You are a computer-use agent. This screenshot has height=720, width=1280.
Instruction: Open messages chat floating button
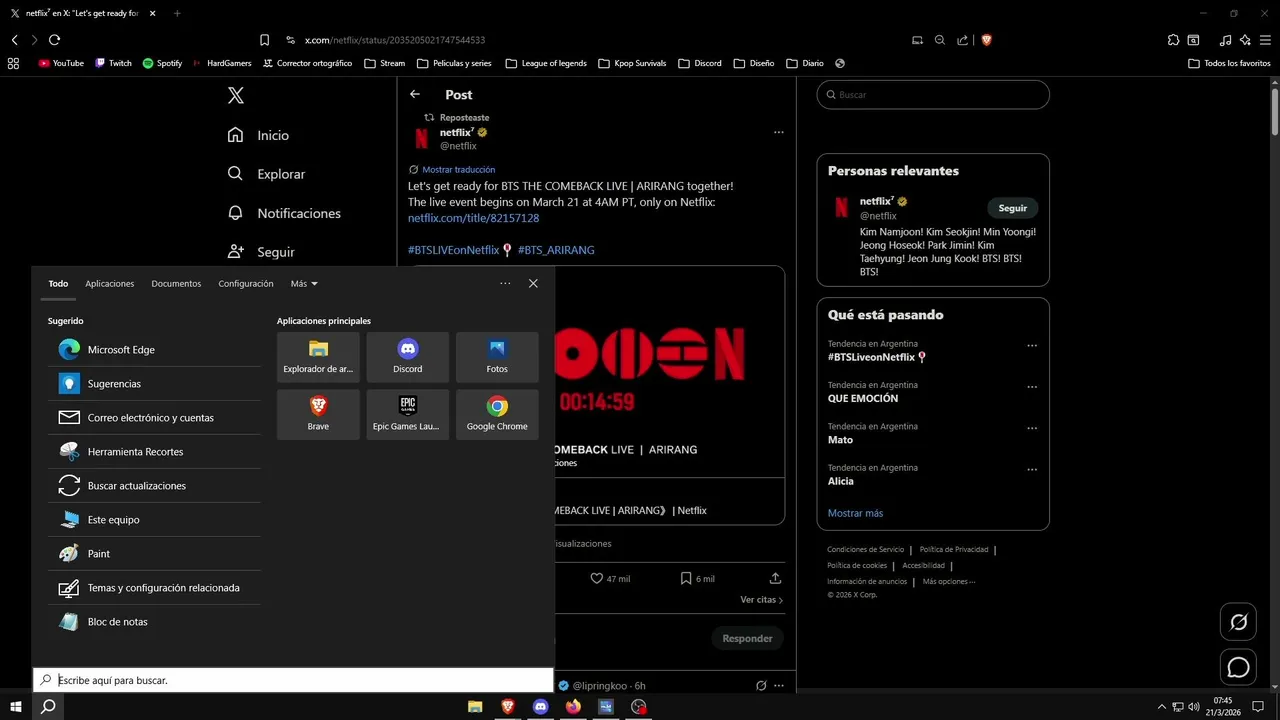1238,667
